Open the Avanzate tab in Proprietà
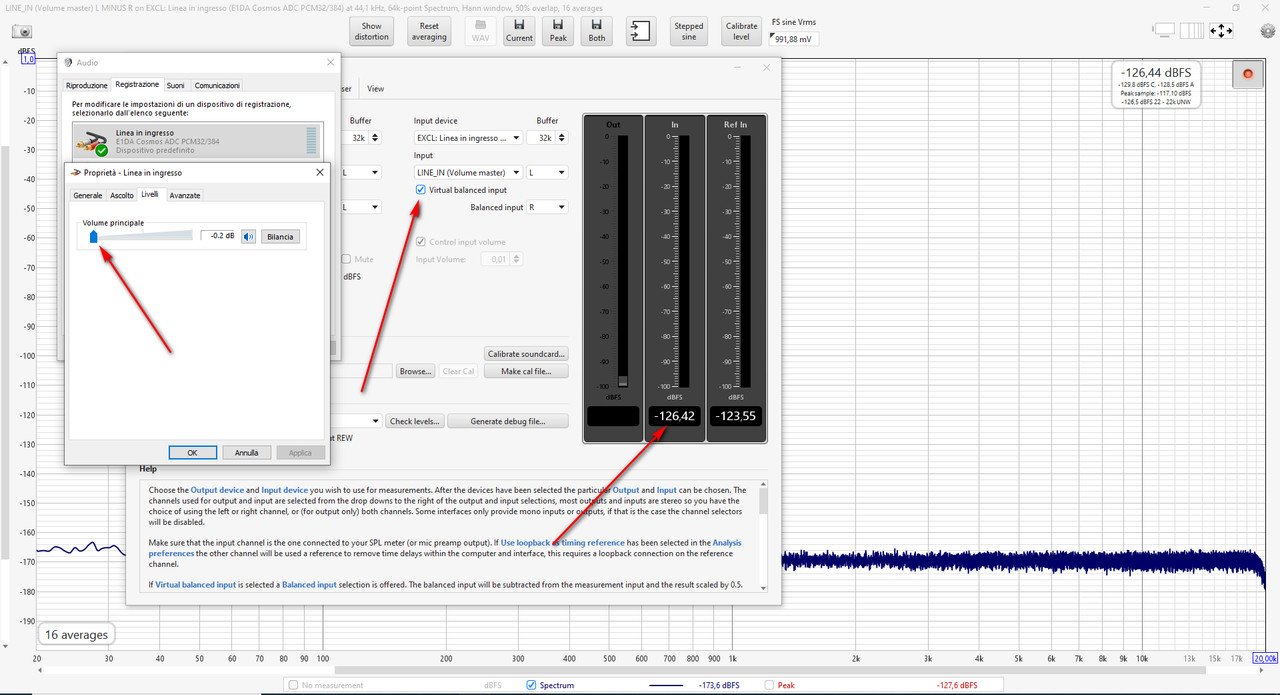 (185, 195)
